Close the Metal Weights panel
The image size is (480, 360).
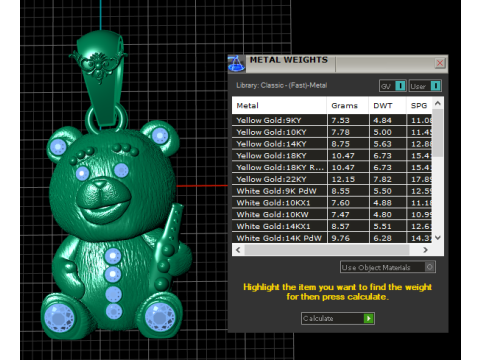pos(440,63)
